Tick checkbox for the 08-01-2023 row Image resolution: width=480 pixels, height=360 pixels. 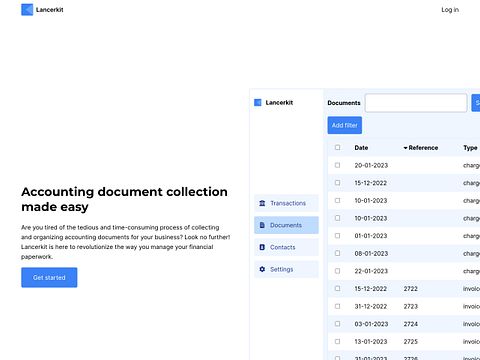337,253
